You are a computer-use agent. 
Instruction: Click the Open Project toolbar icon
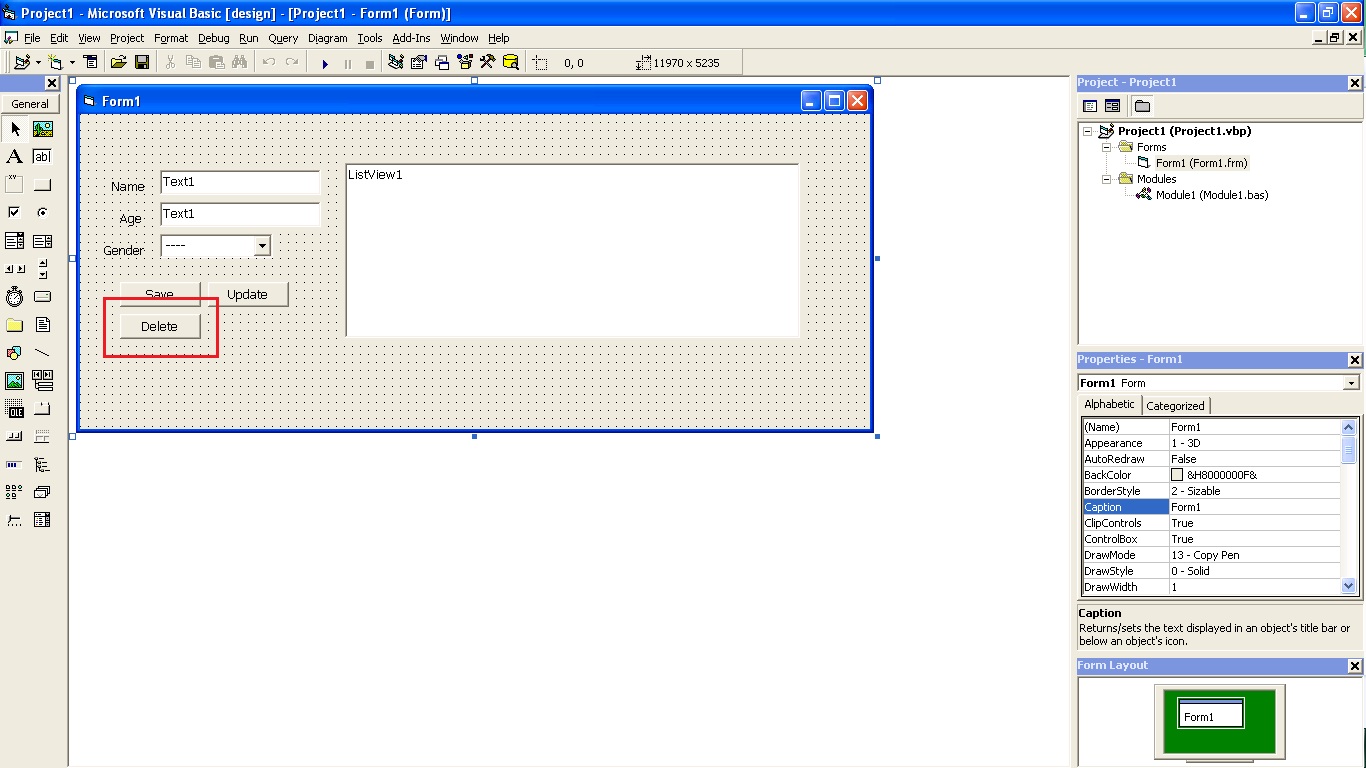click(119, 62)
